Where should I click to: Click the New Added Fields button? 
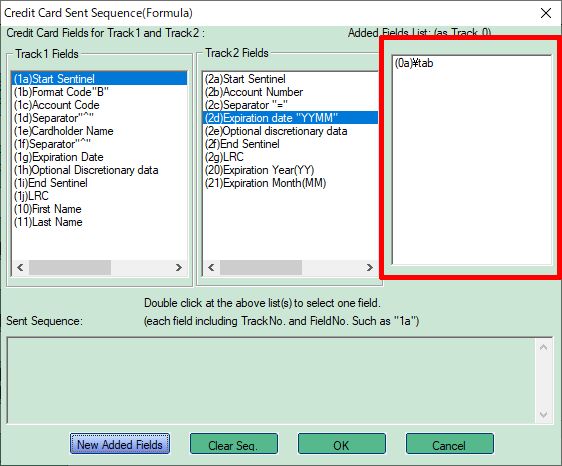click(x=120, y=444)
